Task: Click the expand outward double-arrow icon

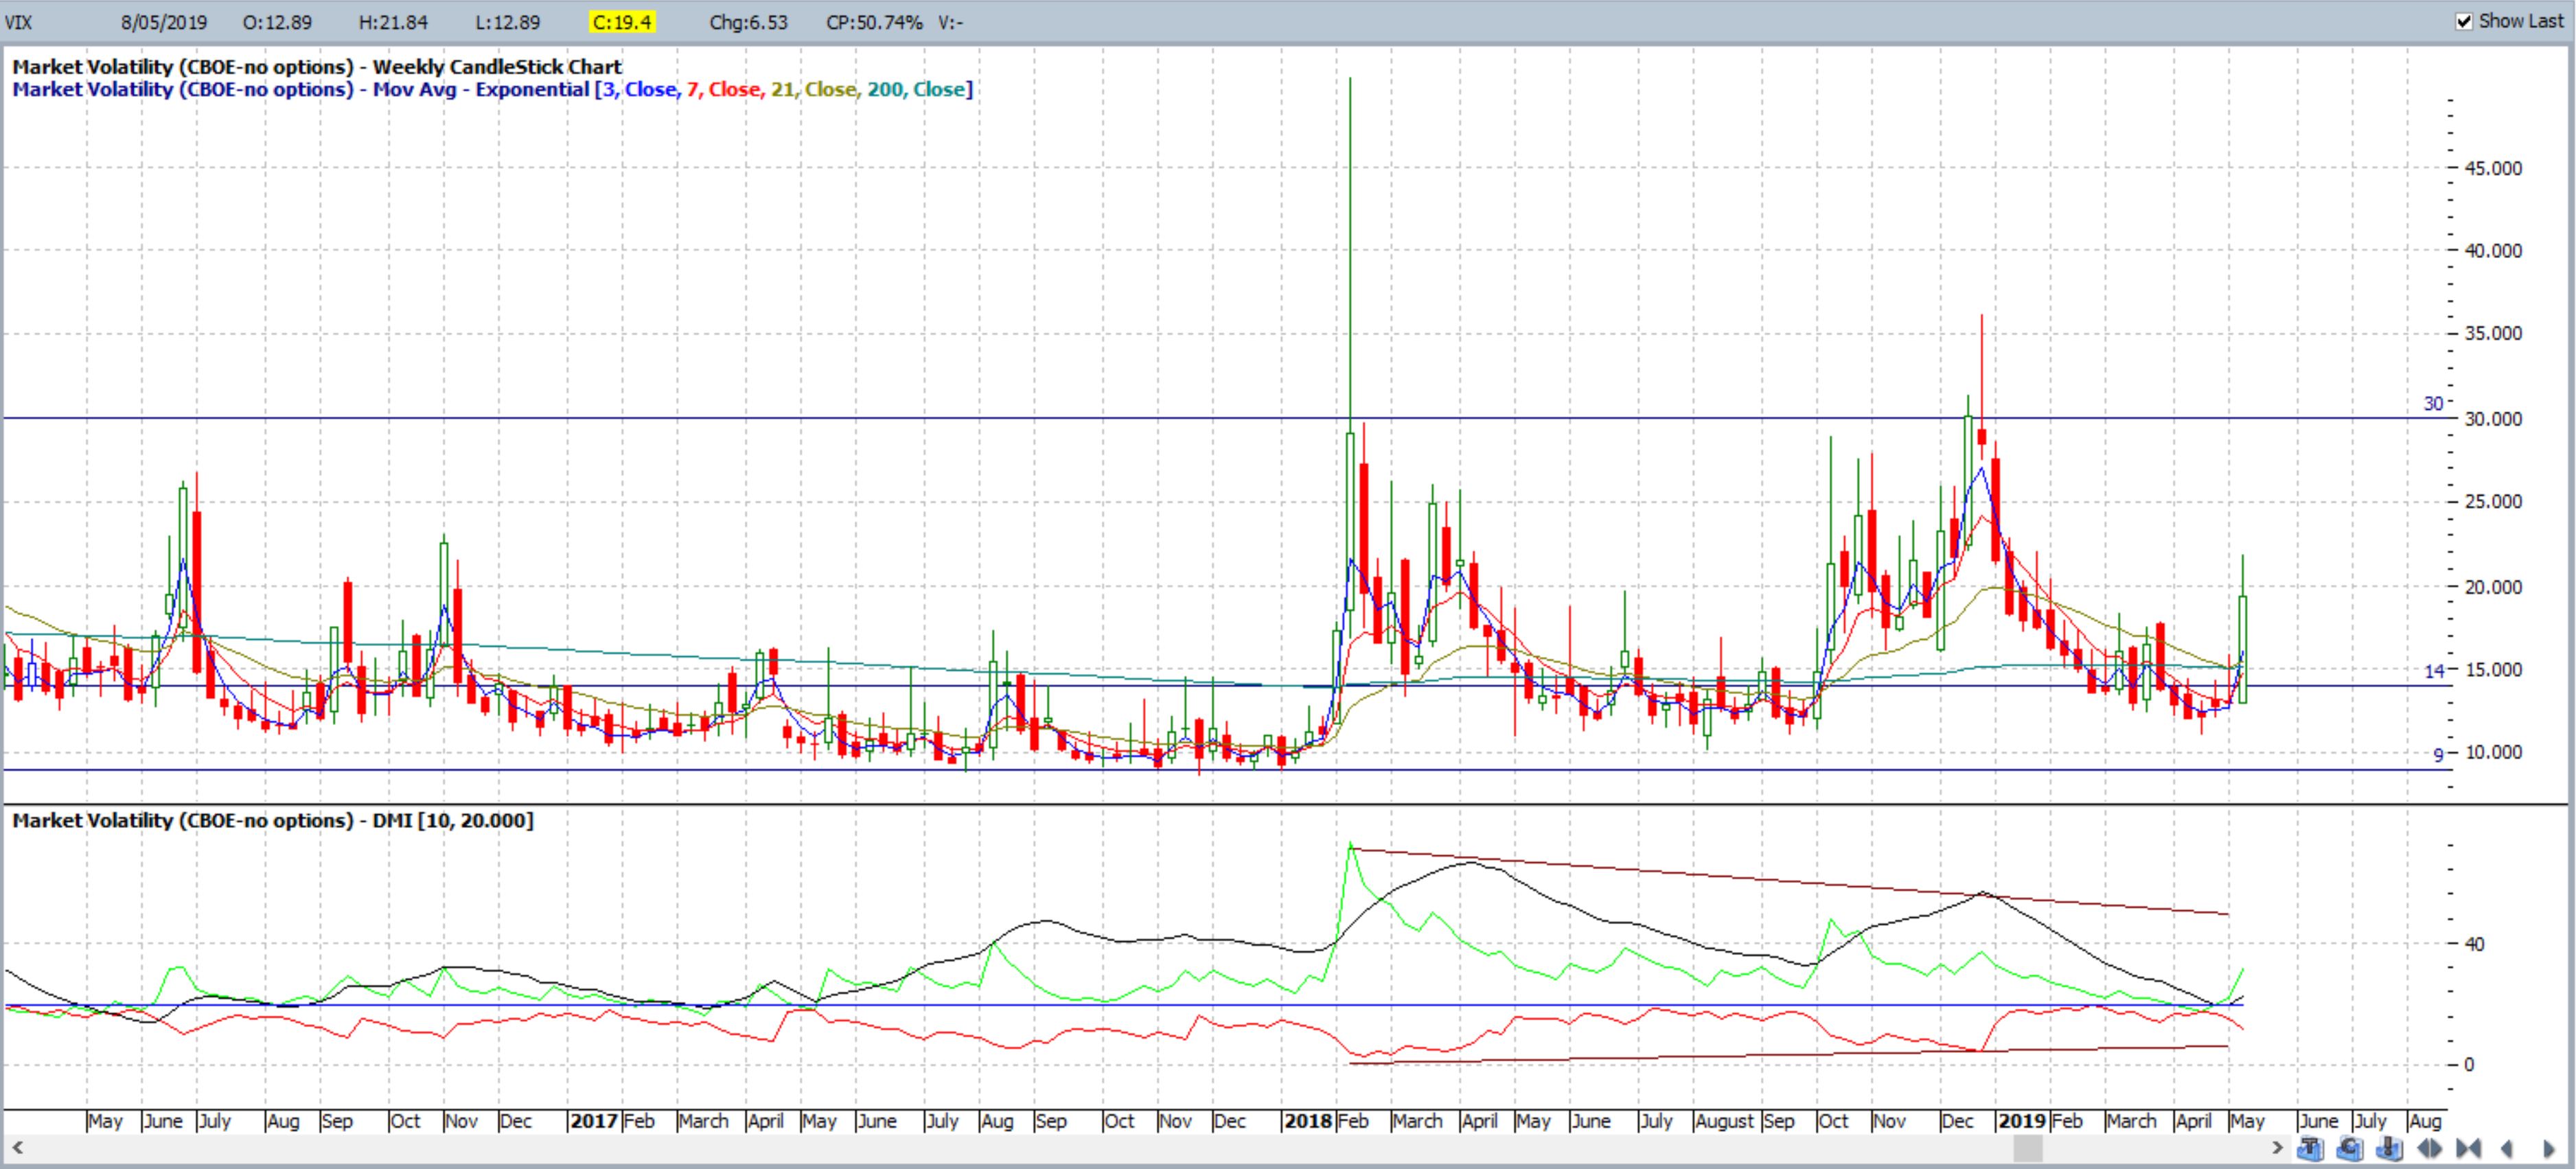Action: coord(2429,1148)
